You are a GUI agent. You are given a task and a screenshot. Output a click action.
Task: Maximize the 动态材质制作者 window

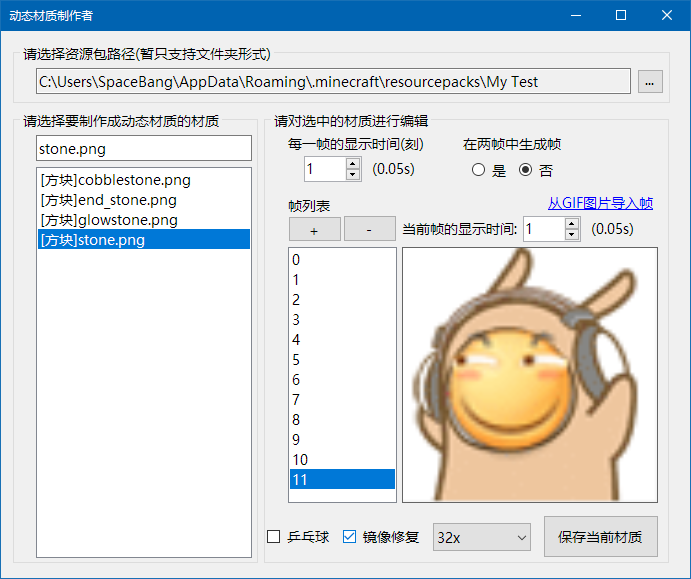coord(621,15)
